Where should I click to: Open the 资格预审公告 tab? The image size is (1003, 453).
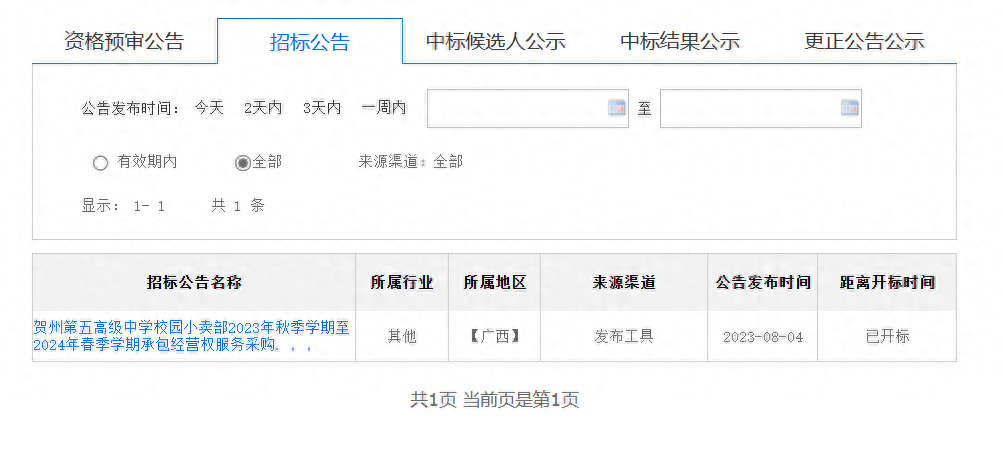point(124,42)
